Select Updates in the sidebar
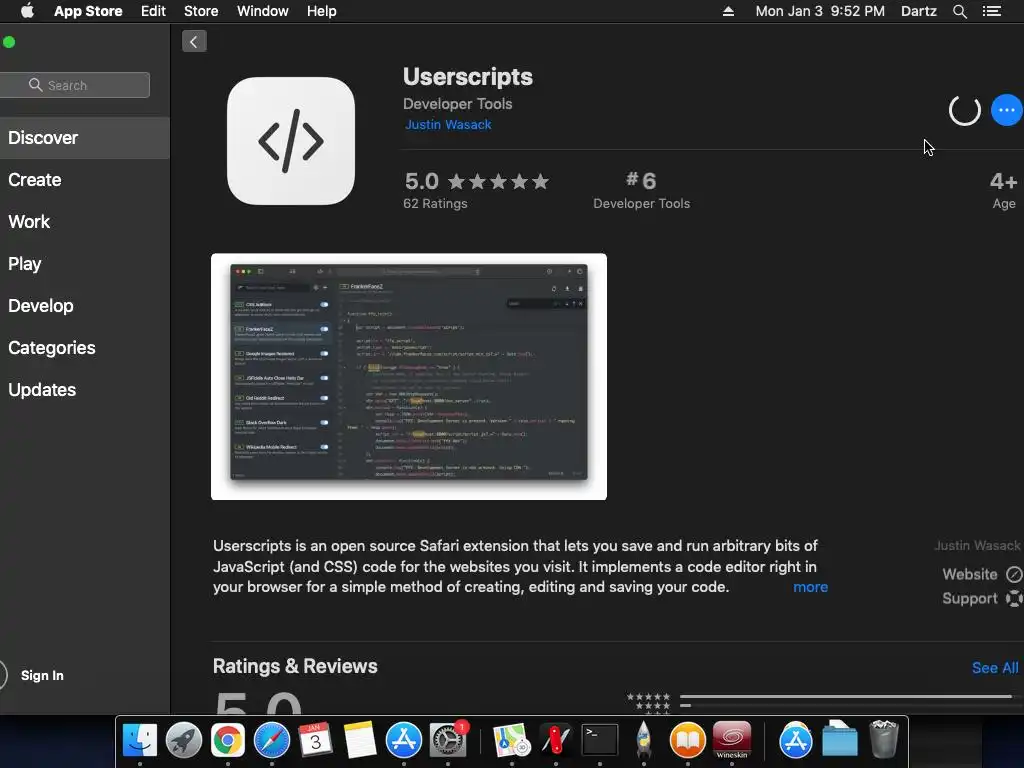Screen dimensions: 1024x768 (x=85, y=390)
